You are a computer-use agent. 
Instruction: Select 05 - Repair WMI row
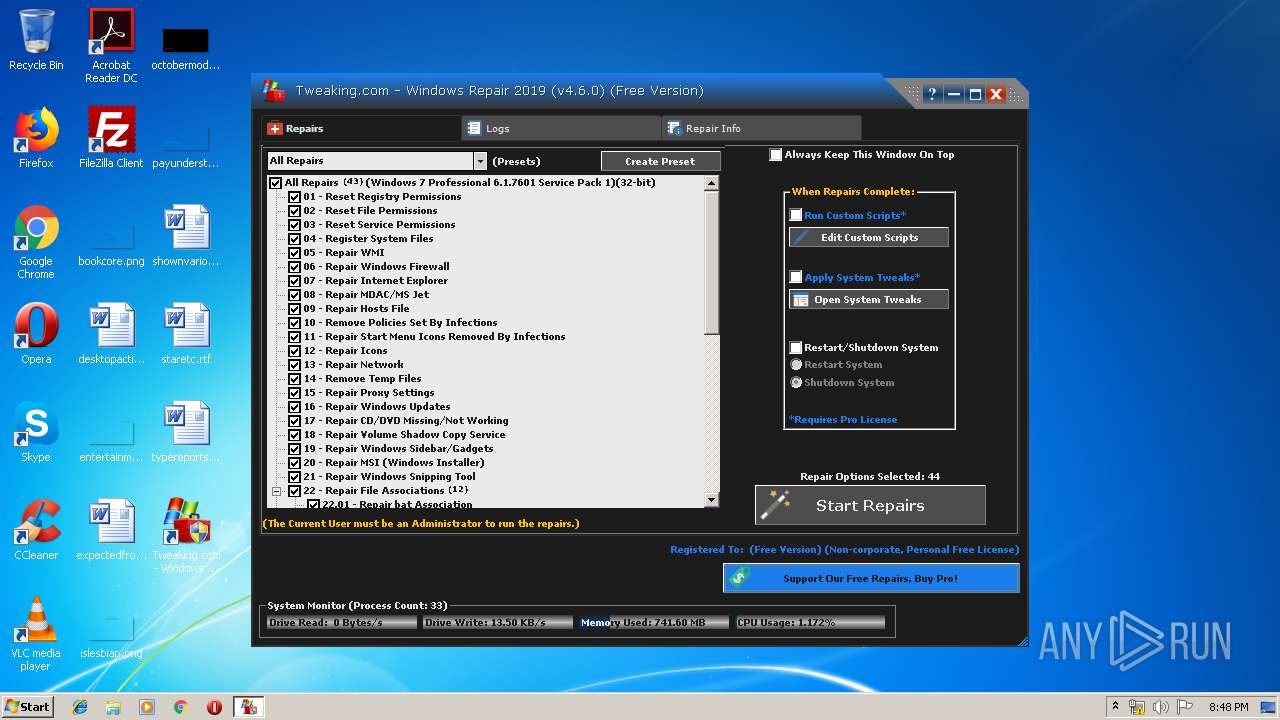click(344, 253)
